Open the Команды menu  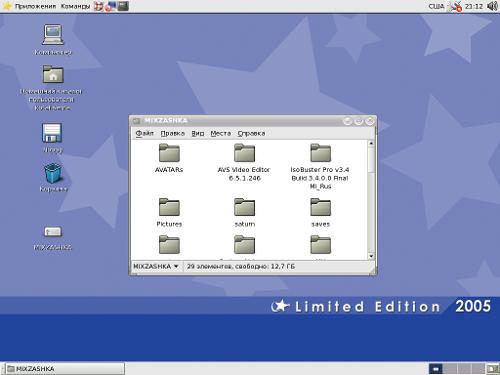tap(75, 6)
